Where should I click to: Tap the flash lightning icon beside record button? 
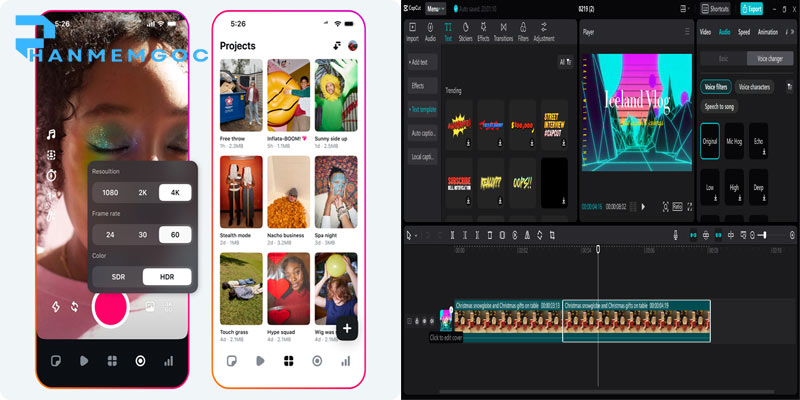[x=56, y=307]
